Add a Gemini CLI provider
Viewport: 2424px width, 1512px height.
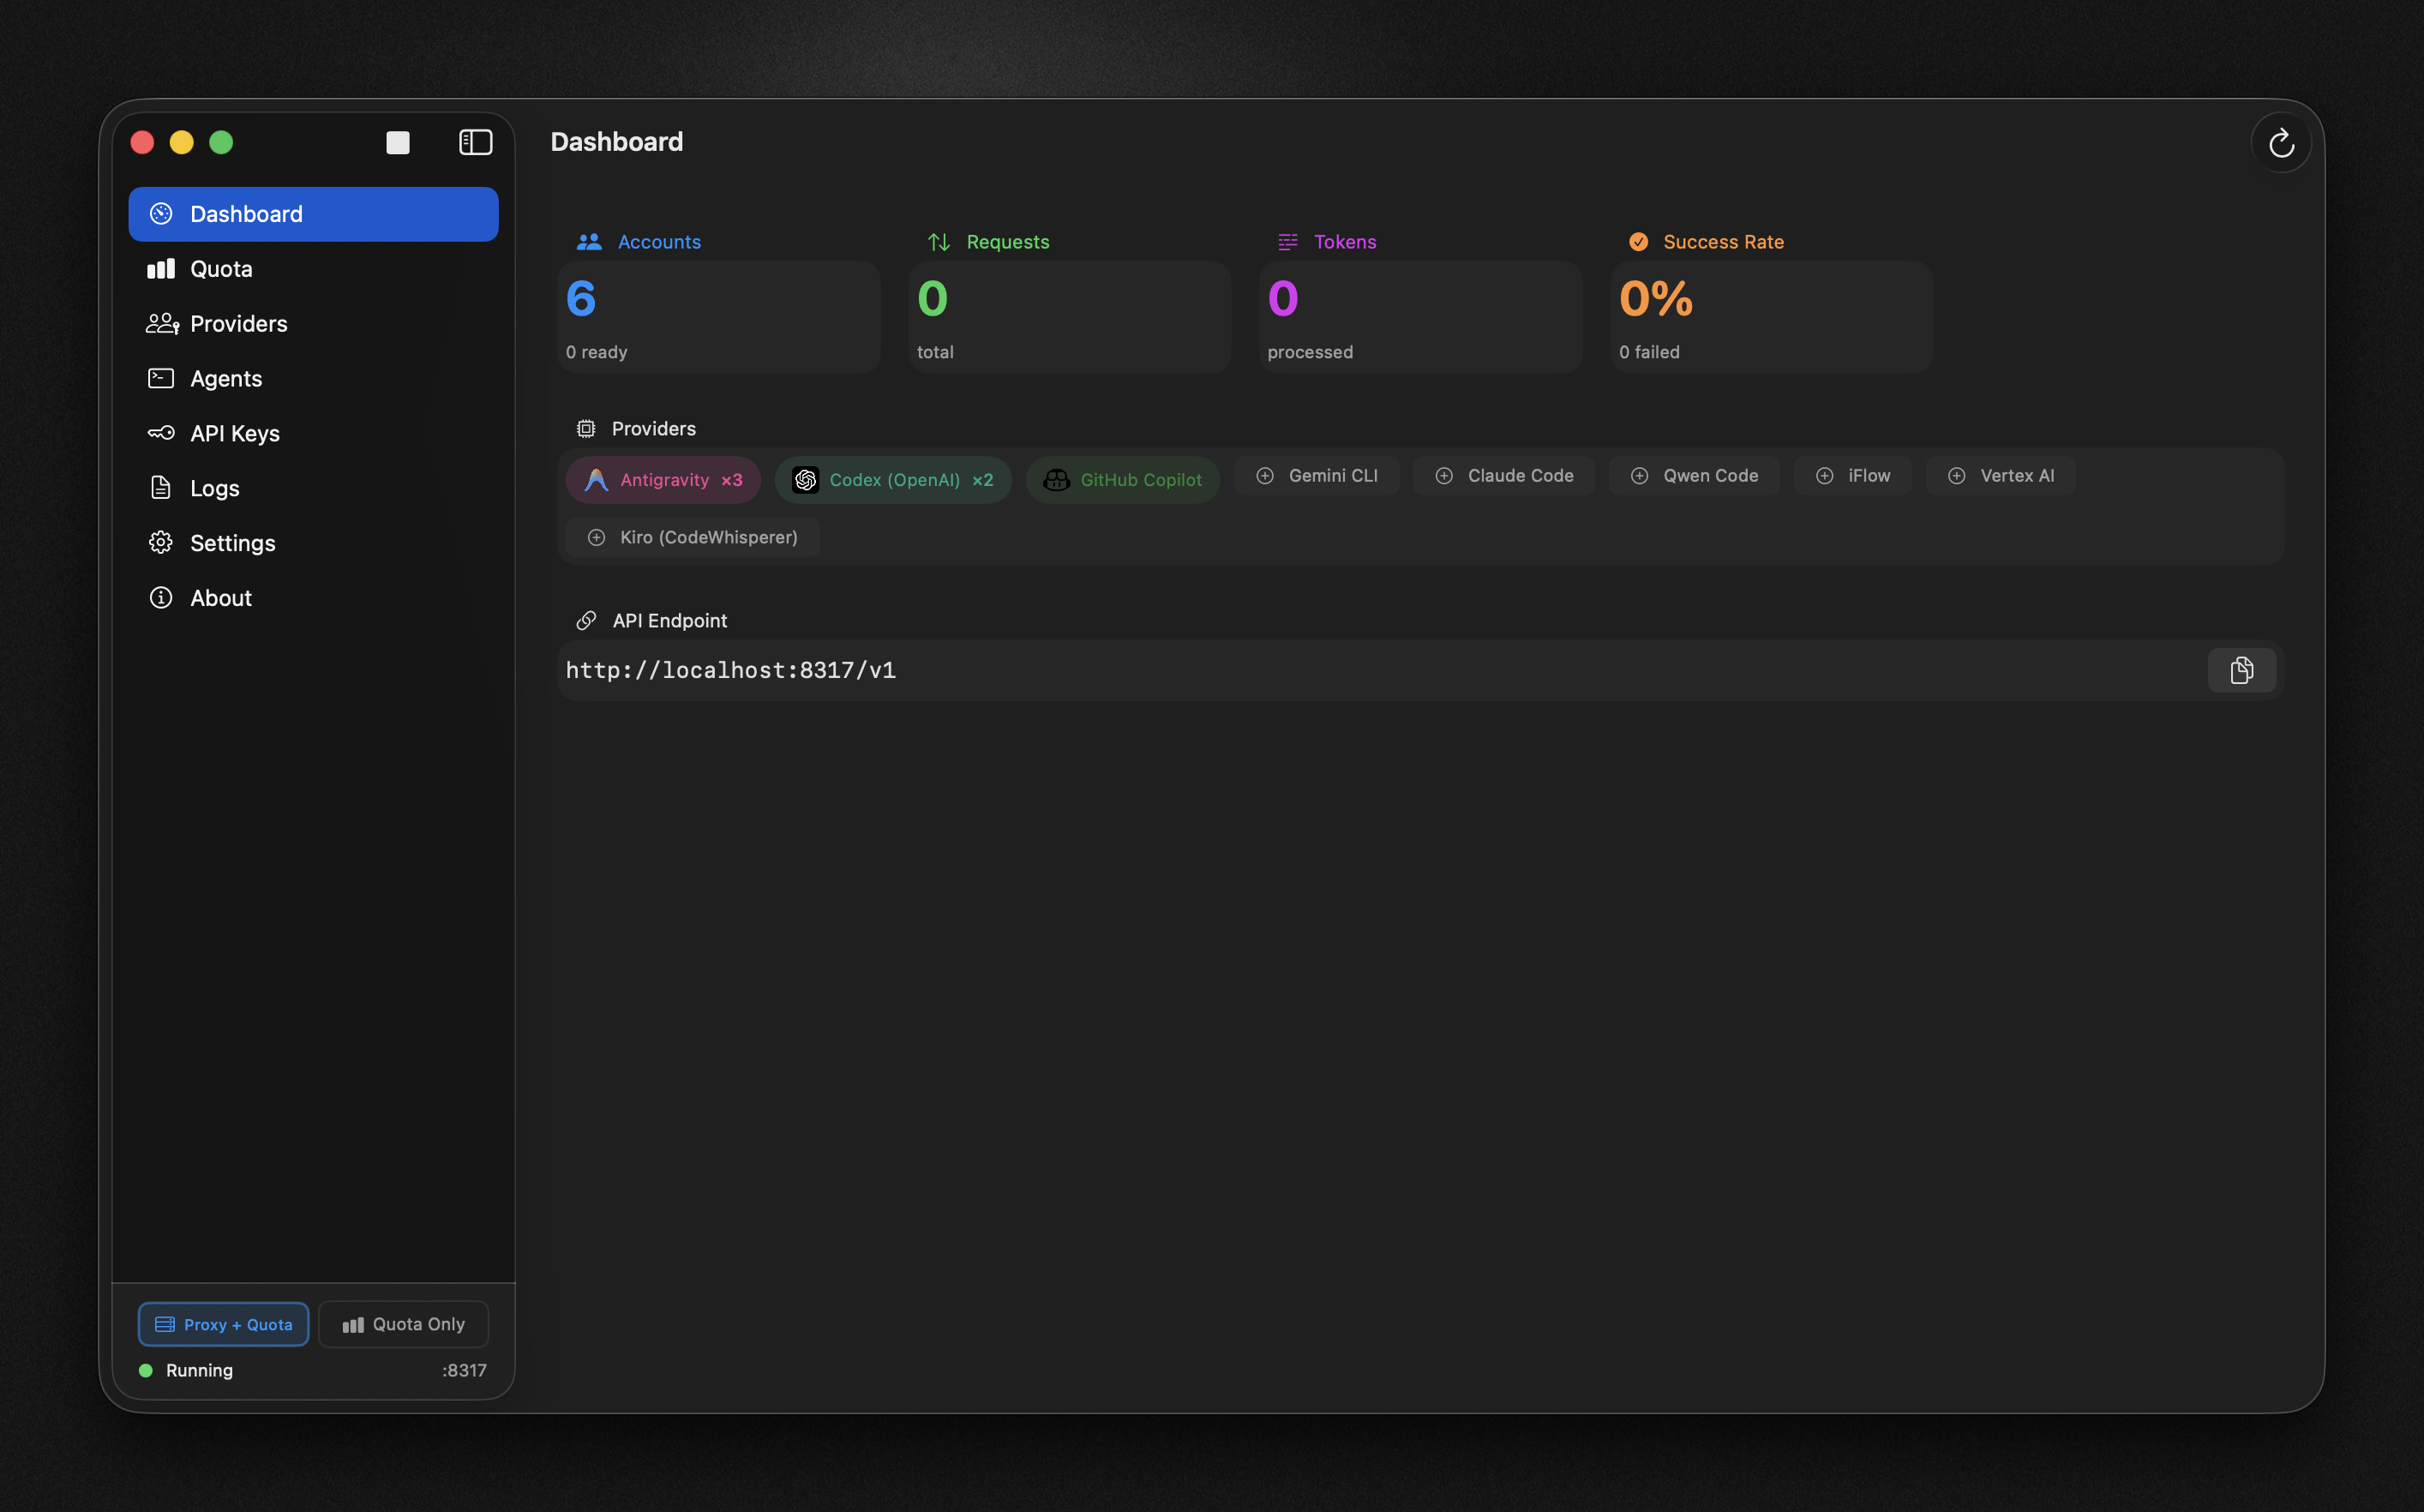[x=1316, y=476]
